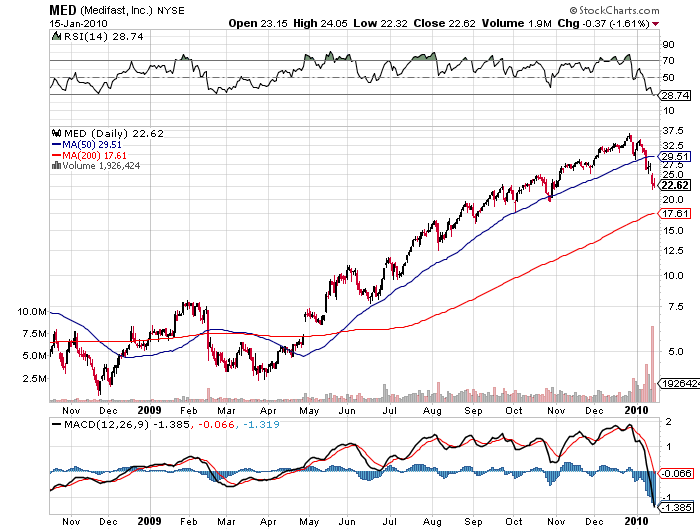
Task: Click the 37.5 price axis label
Action: (673, 131)
